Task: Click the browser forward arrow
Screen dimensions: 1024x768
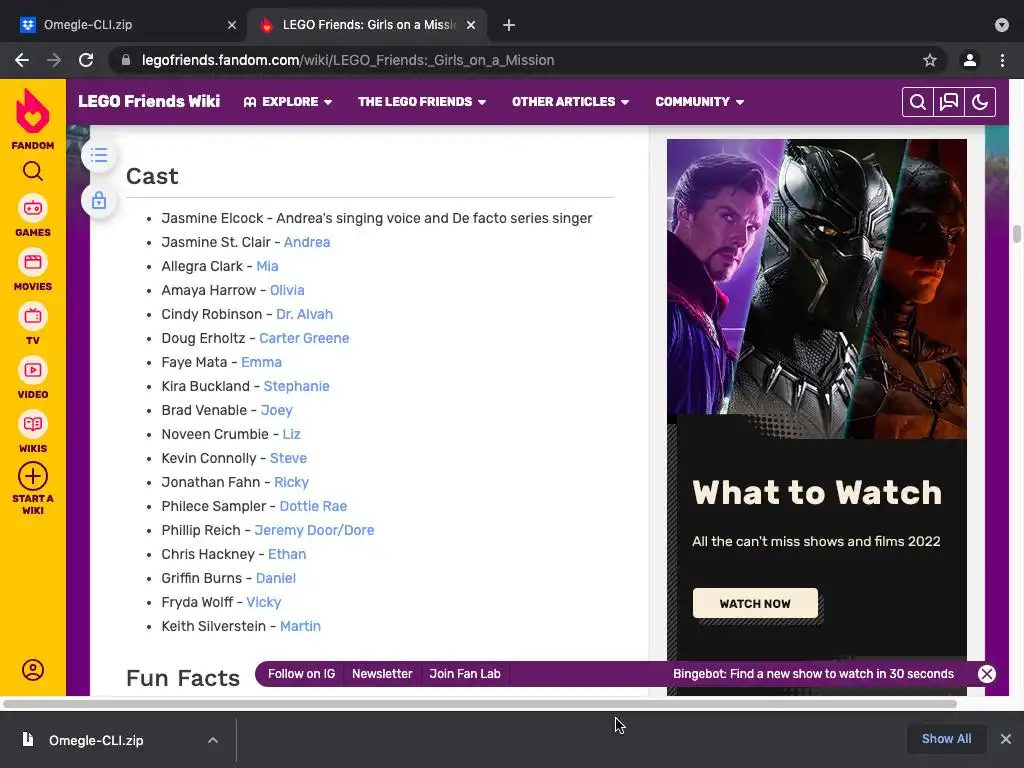Action: pos(54,60)
